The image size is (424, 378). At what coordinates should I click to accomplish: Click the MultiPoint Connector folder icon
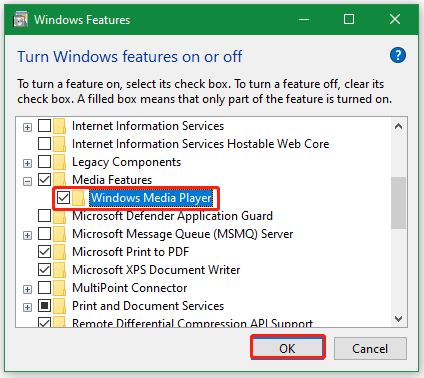60,288
